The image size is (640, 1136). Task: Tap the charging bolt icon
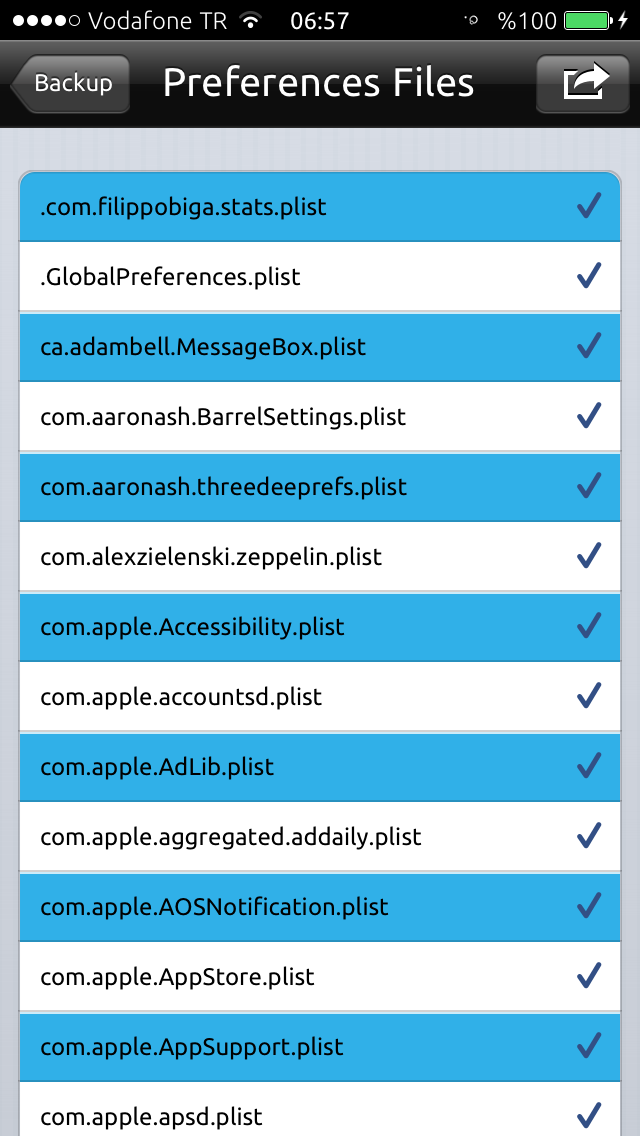(623, 21)
